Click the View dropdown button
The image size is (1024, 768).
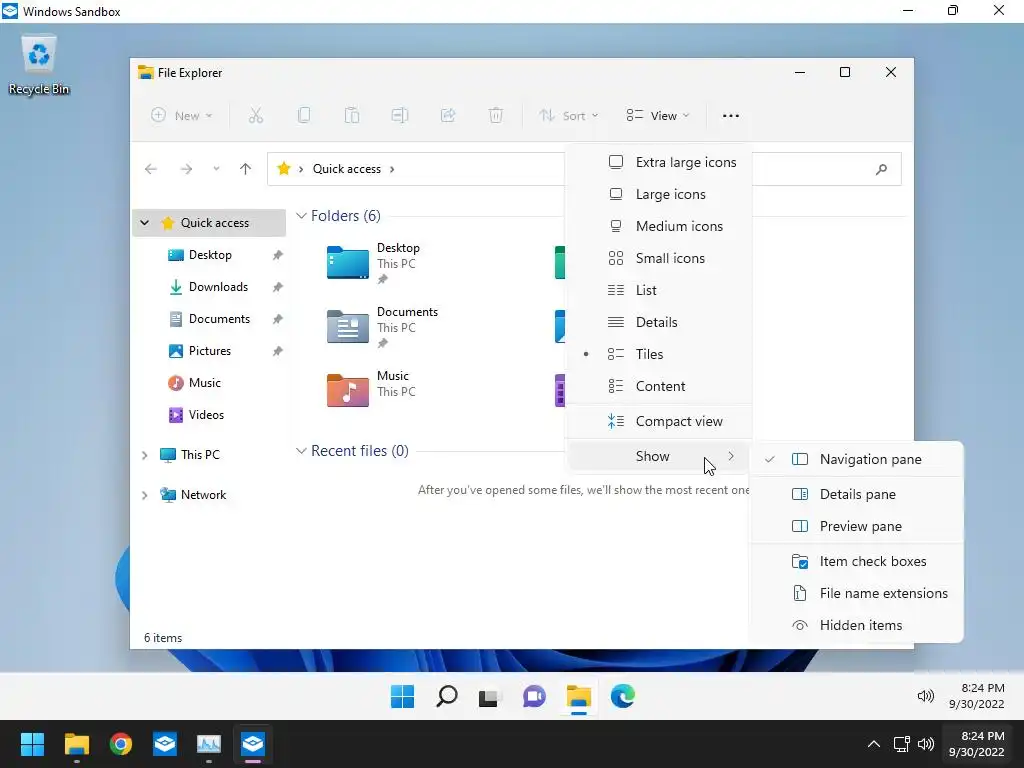pos(658,116)
